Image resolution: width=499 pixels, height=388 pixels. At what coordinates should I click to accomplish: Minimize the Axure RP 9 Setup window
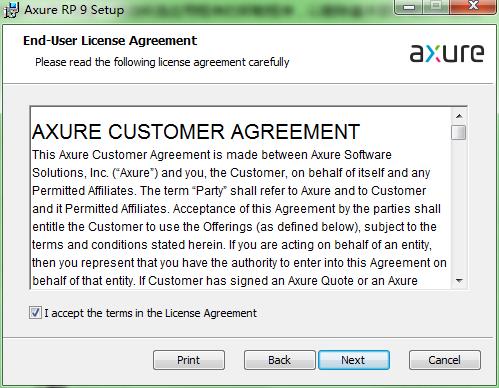(409, 7)
